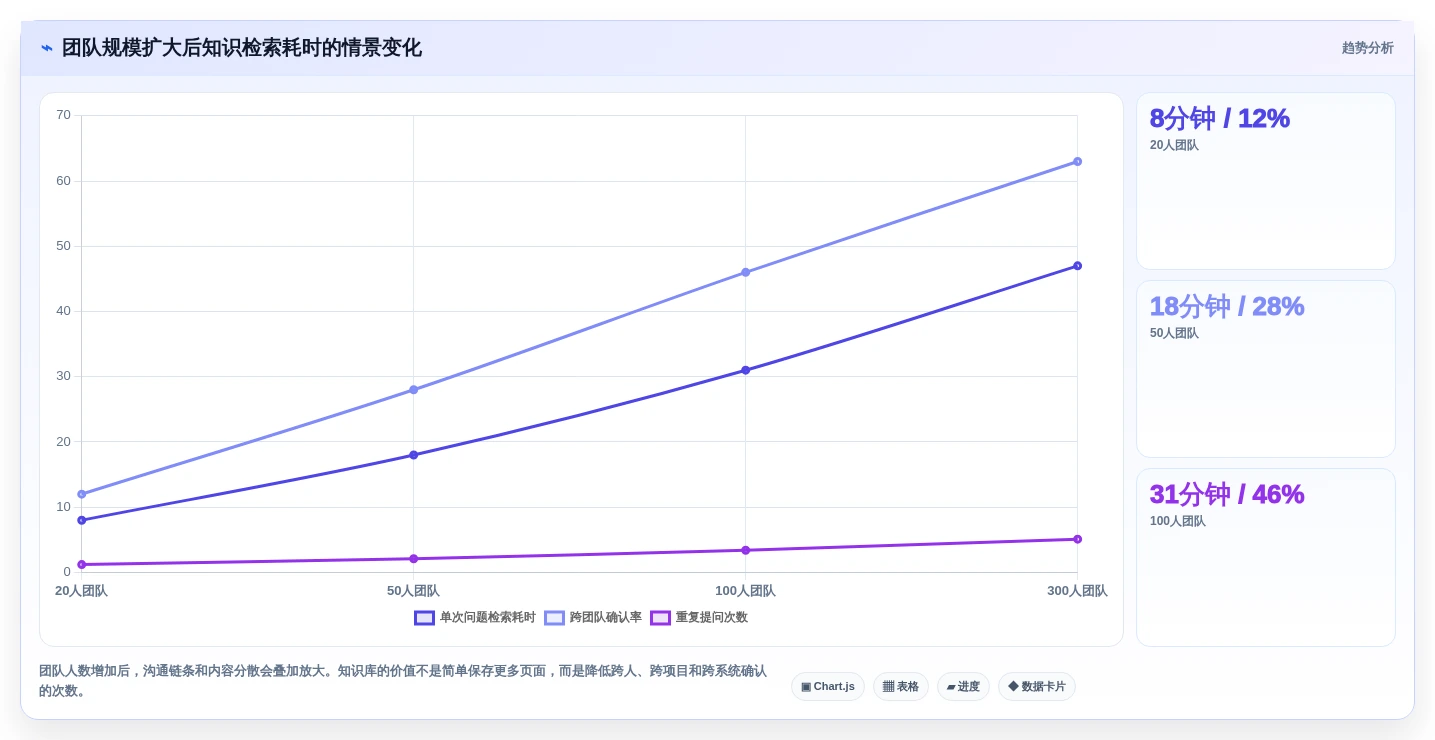Image resolution: width=1435 pixels, height=740 pixels.
Task: Click the 重复提问次数 point at 300人团队
Action: (1077, 539)
